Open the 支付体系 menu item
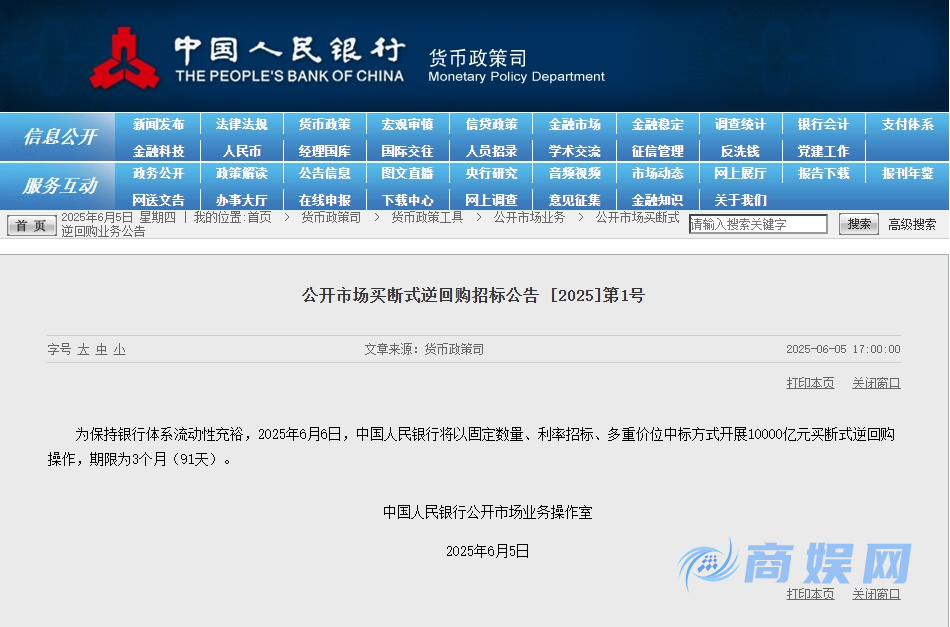950x627 pixels. pos(907,125)
